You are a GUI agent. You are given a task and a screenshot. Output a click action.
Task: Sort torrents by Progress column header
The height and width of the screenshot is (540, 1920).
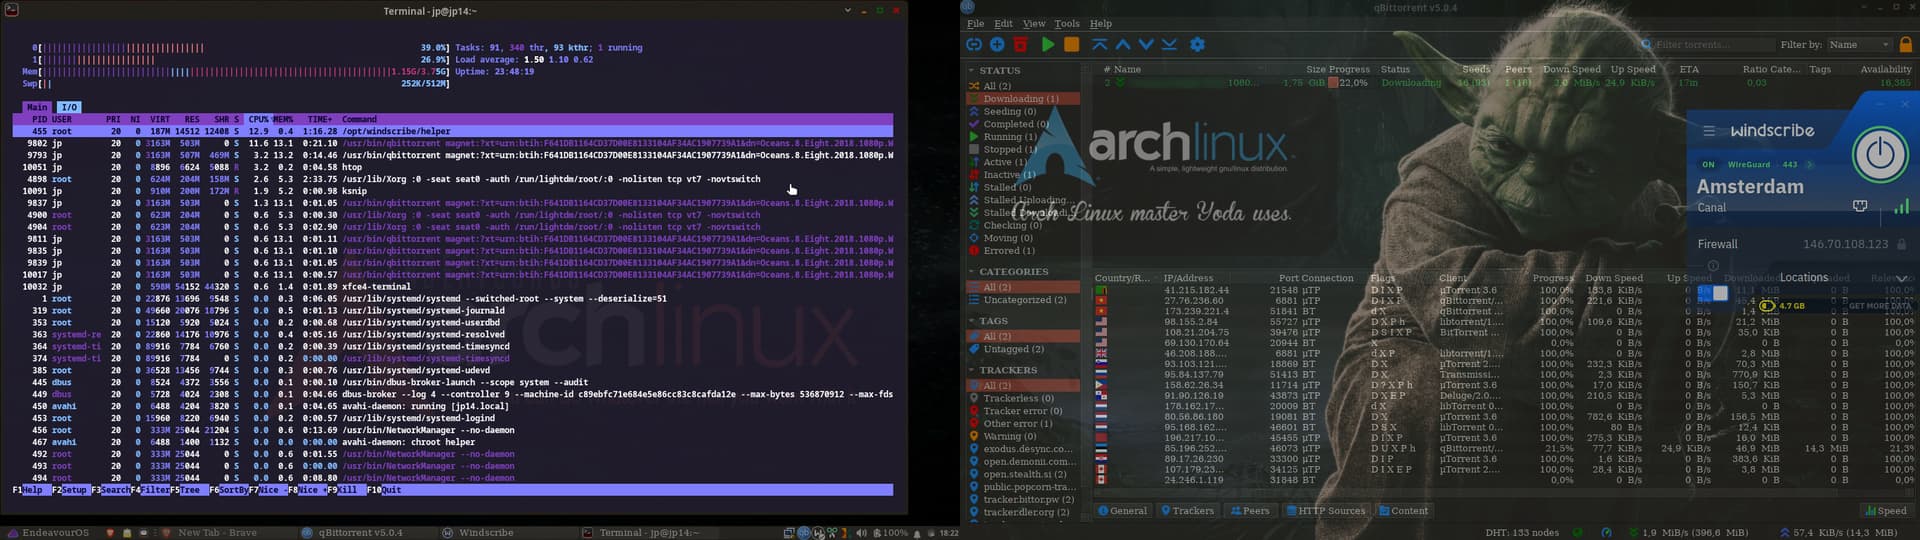1349,70
